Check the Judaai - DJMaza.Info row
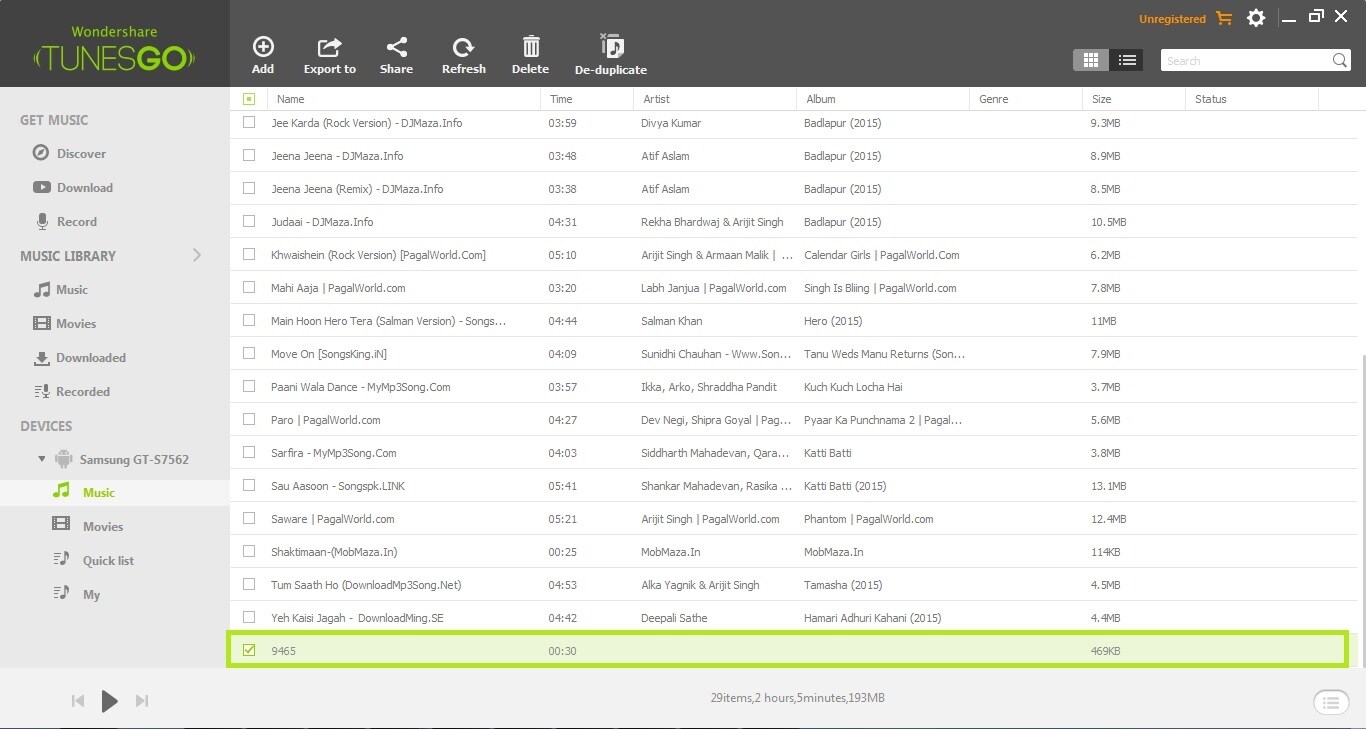Viewport: 1366px width, 729px height. point(249,222)
